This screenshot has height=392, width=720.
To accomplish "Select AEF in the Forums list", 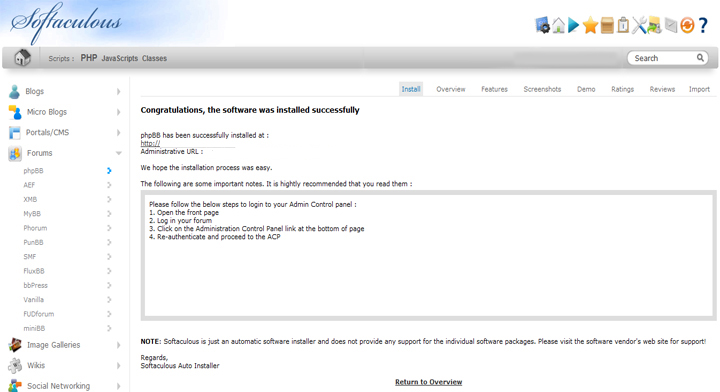I will [x=29, y=185].
